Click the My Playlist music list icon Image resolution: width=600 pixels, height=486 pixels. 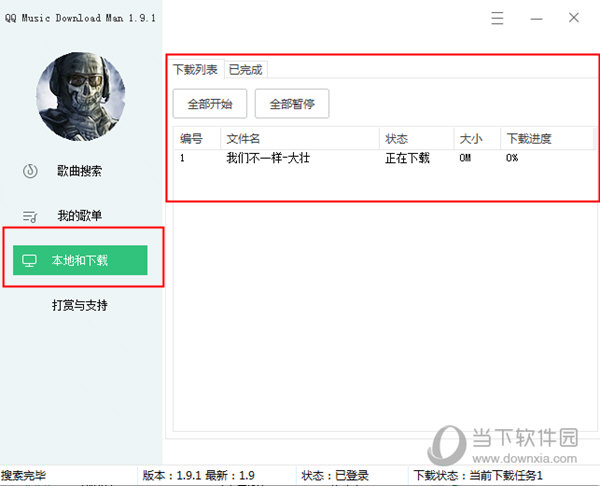[30, 216]
